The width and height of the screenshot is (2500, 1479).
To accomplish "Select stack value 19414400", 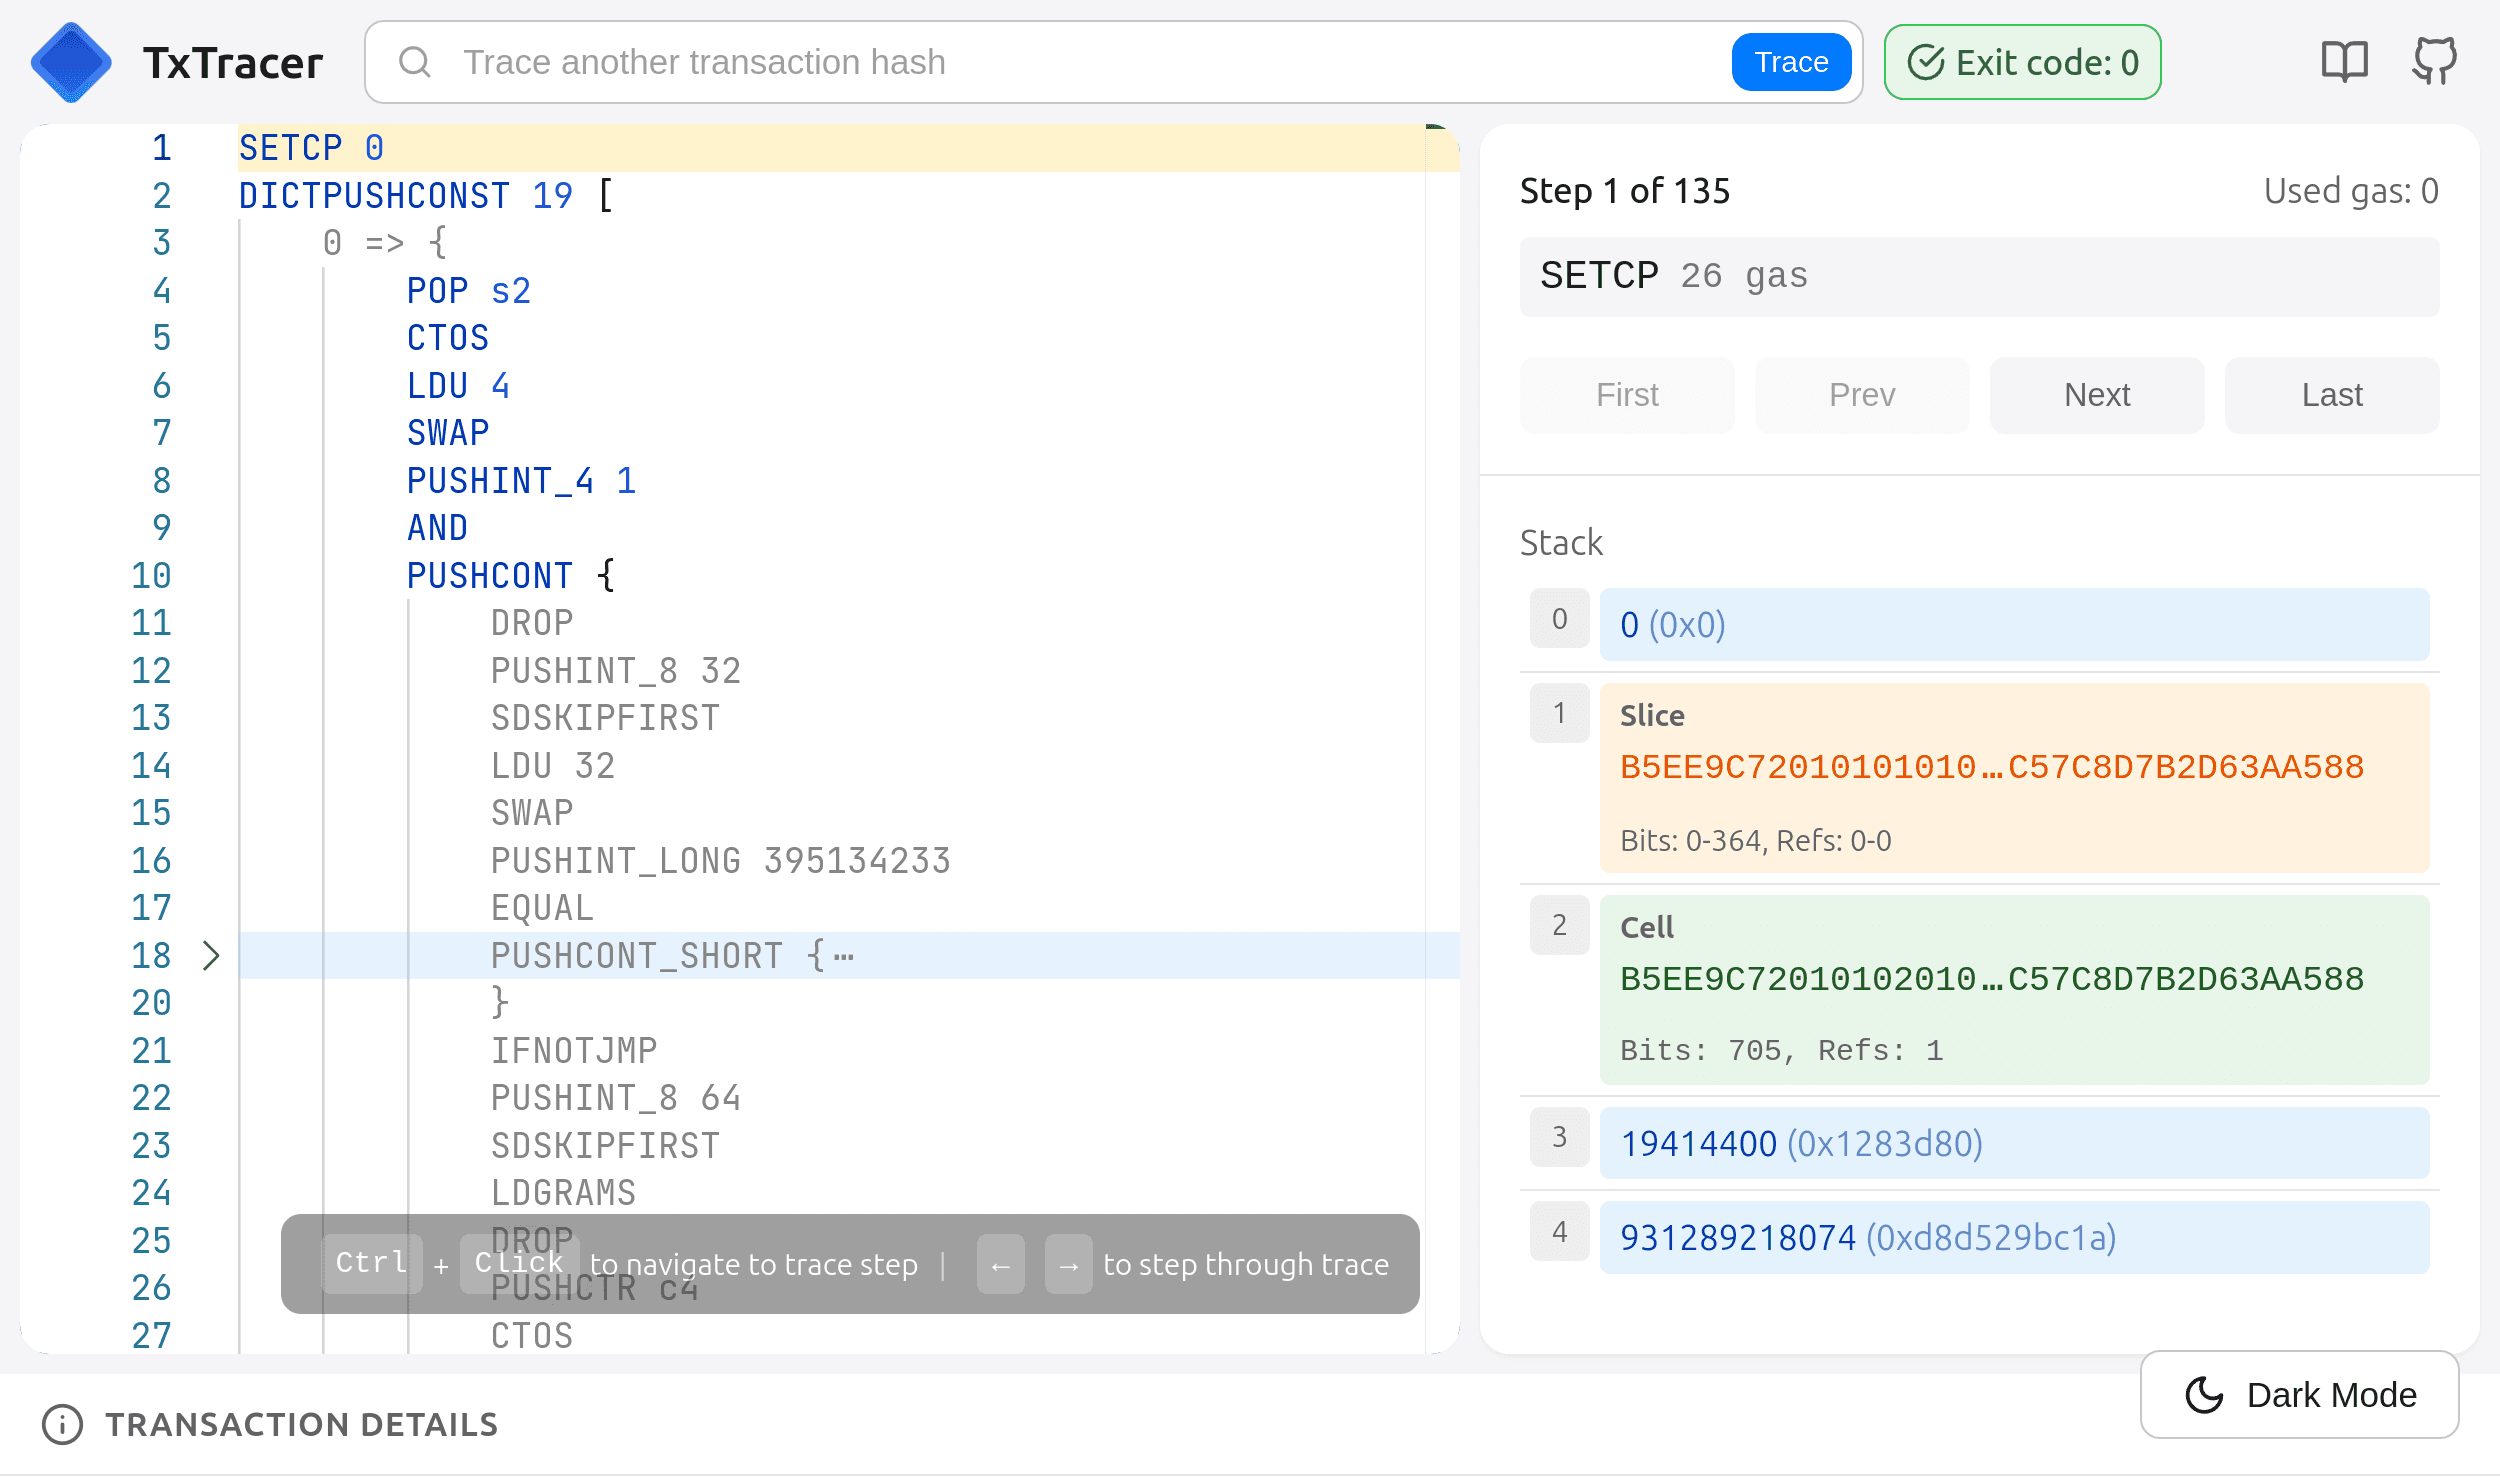I will pos(2014,1143).
